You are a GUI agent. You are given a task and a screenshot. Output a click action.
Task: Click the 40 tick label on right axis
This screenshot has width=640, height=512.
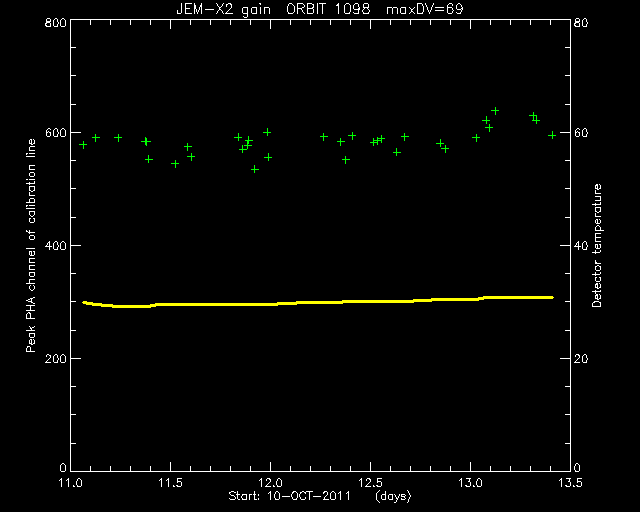581,246
